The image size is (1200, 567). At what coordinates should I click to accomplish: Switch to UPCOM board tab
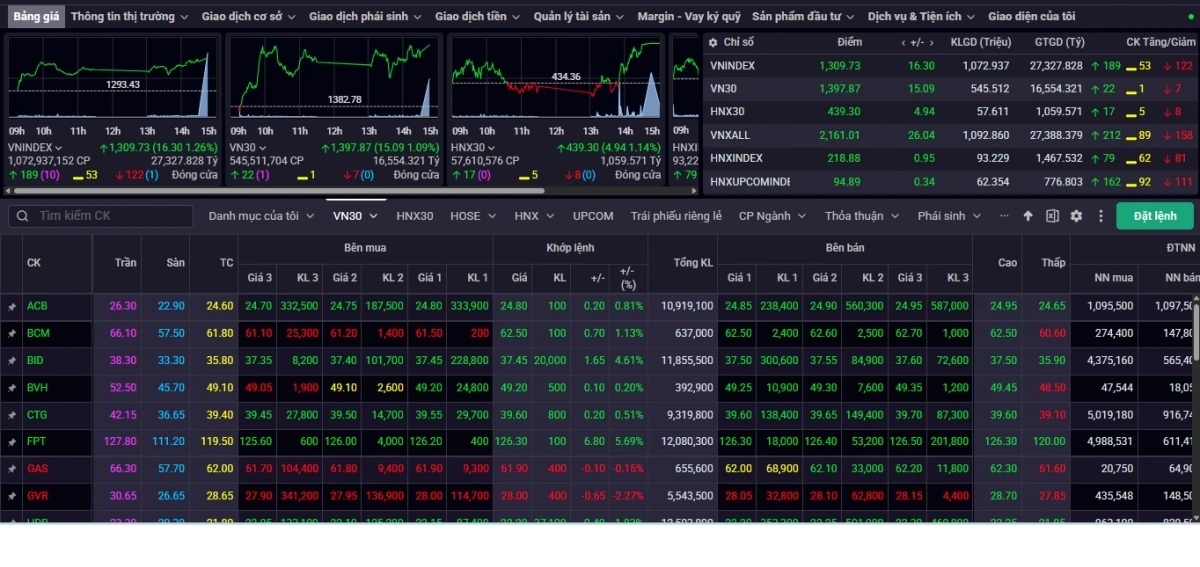(593, 216)
